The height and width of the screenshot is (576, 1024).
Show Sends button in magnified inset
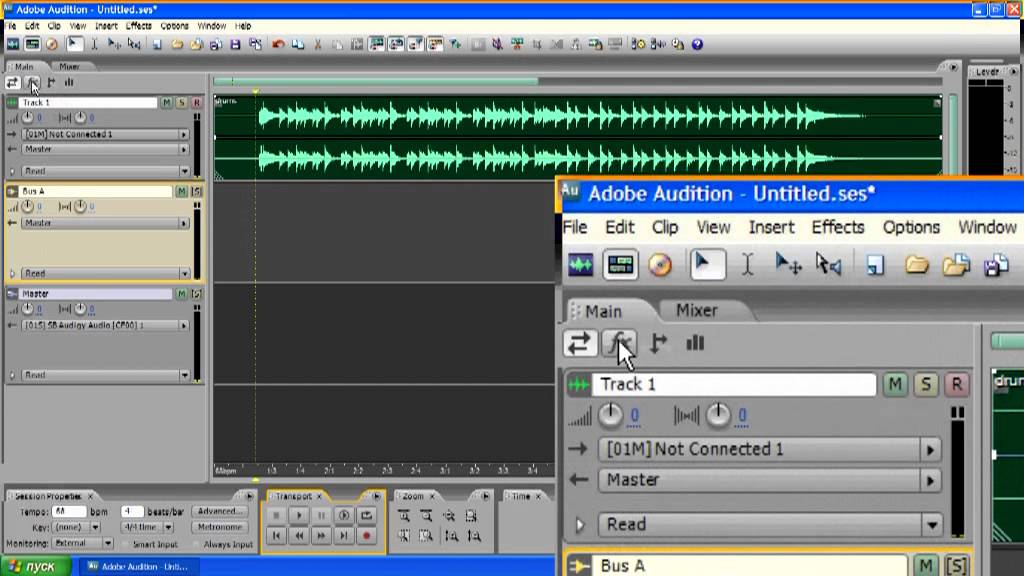658,343
